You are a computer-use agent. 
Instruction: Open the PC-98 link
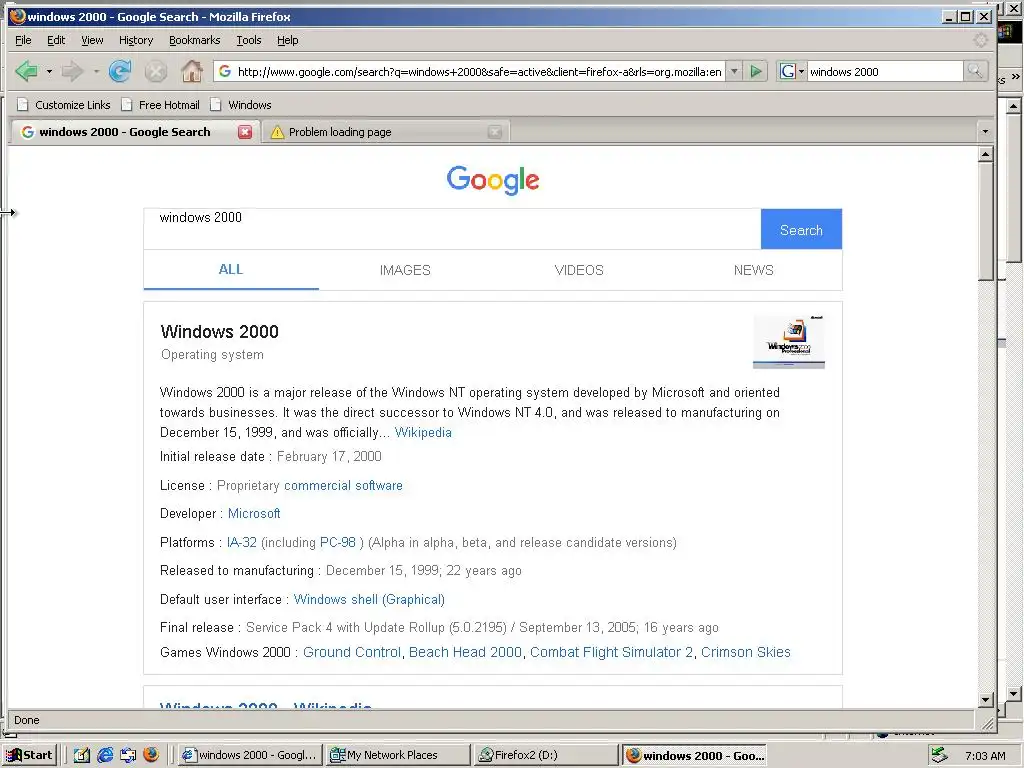coord(338,543)
